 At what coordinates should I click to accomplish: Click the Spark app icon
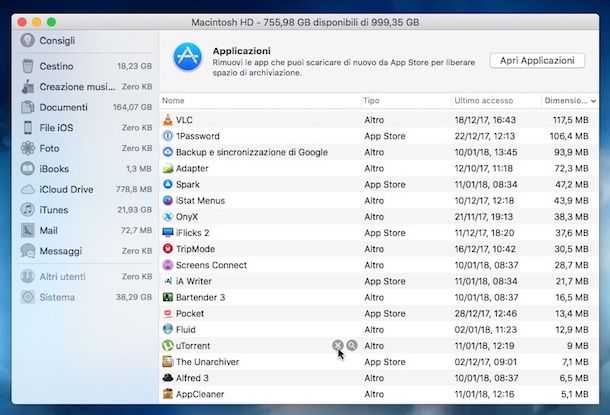coord(168,184)
